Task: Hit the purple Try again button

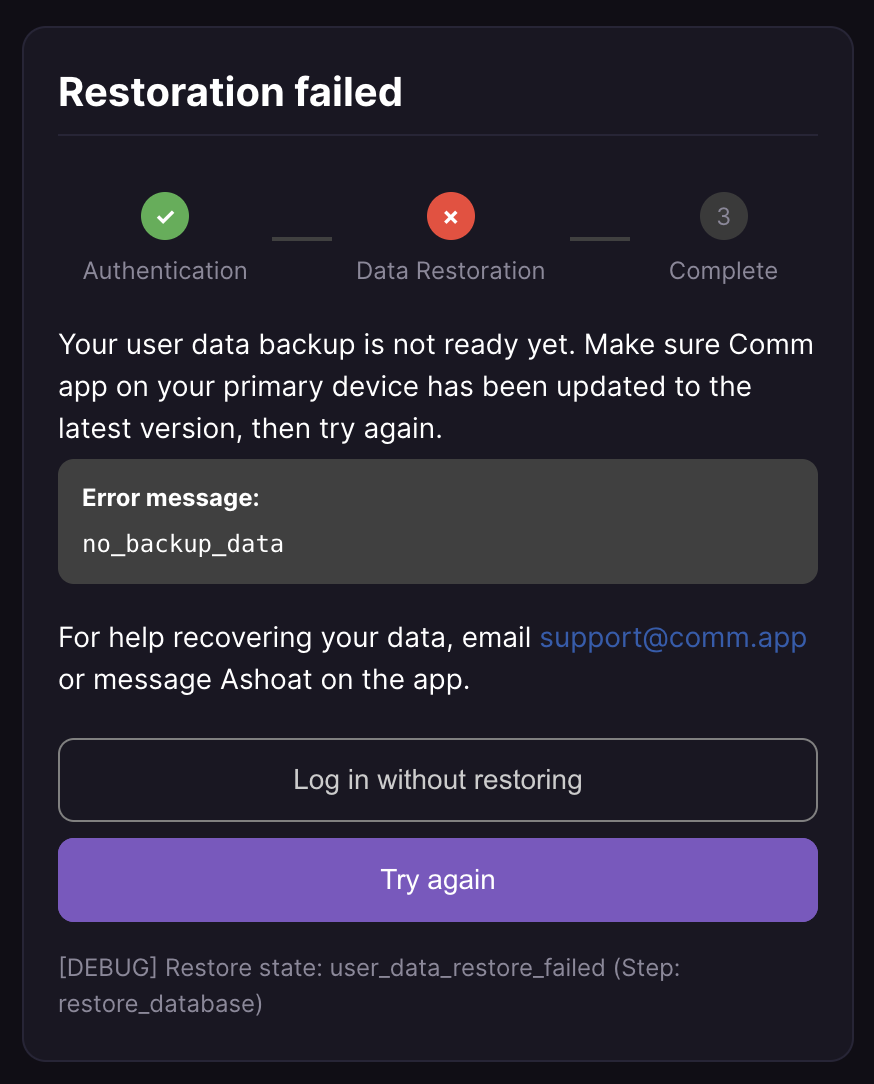Action: coord(438,880)
